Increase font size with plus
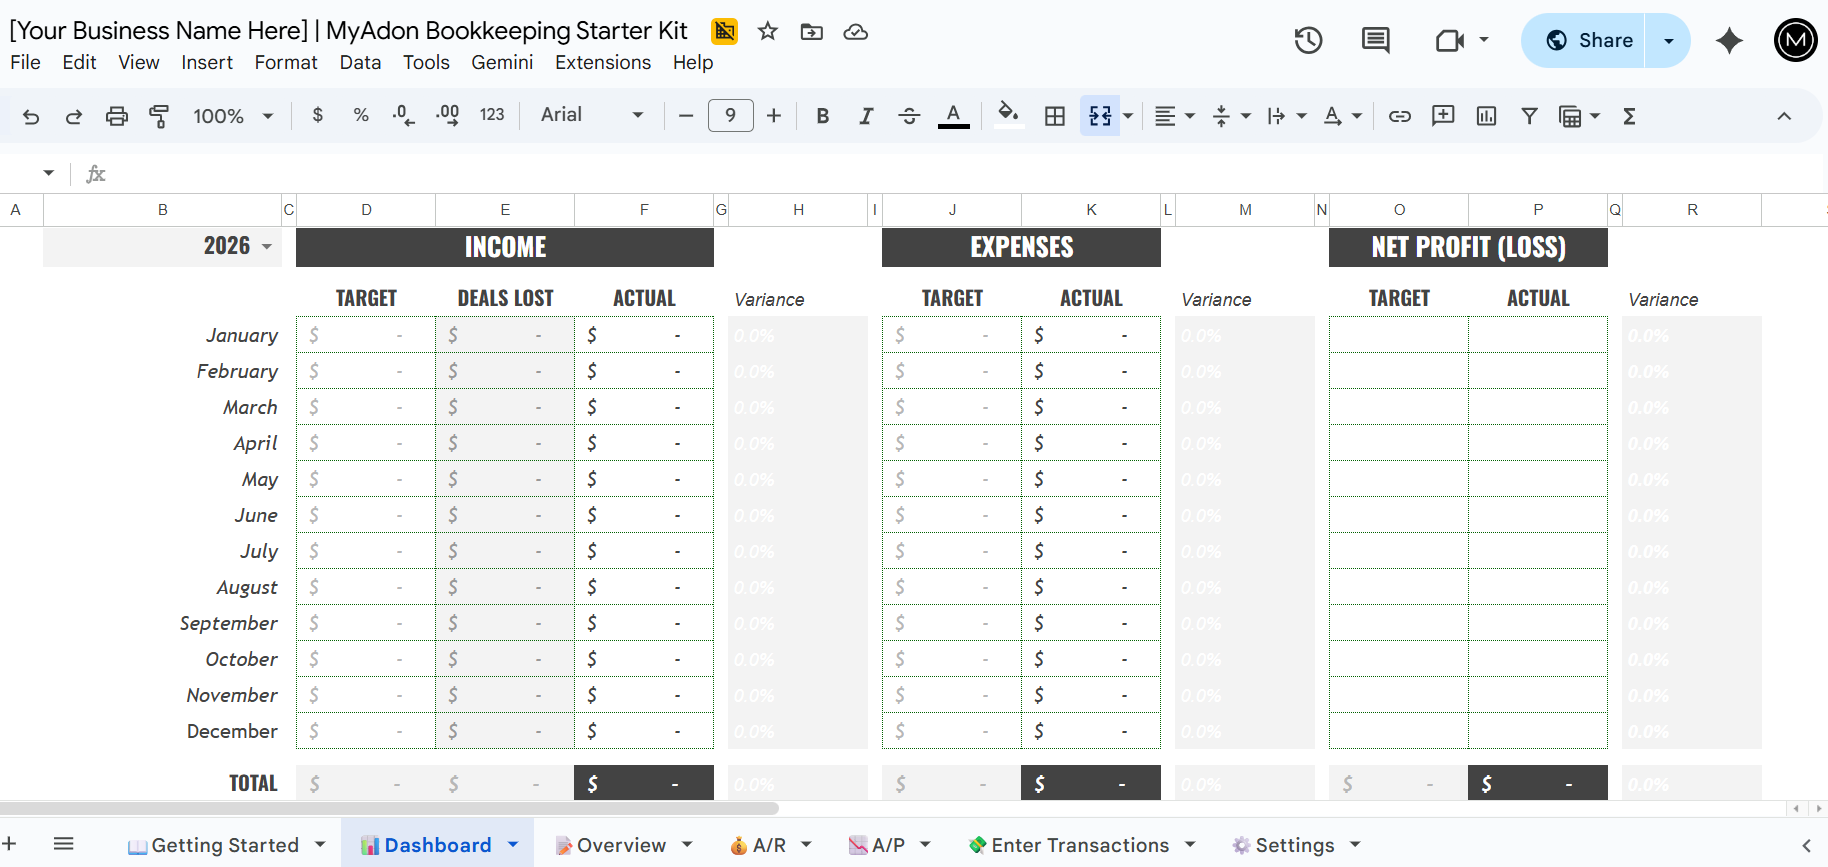 tap(774, 116)
